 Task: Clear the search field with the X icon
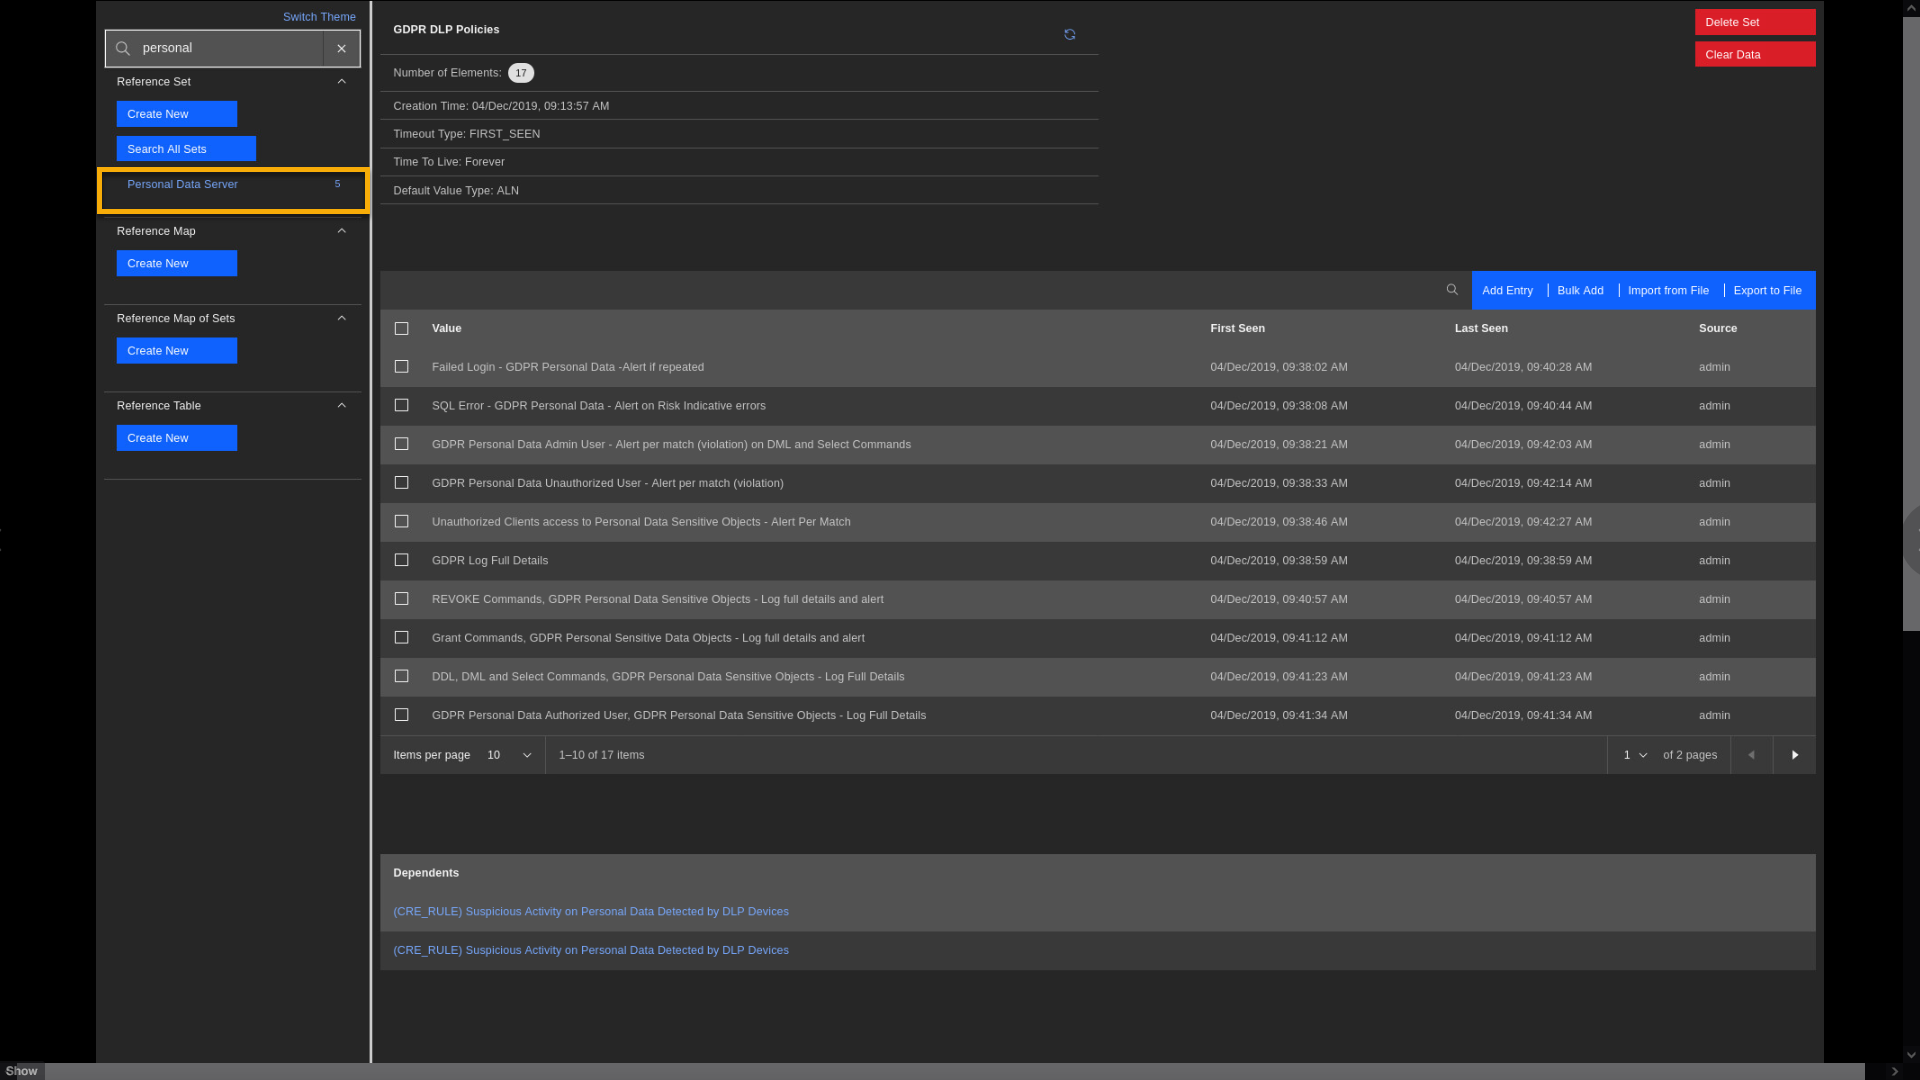pyautogui.click(x=341, y=48)
